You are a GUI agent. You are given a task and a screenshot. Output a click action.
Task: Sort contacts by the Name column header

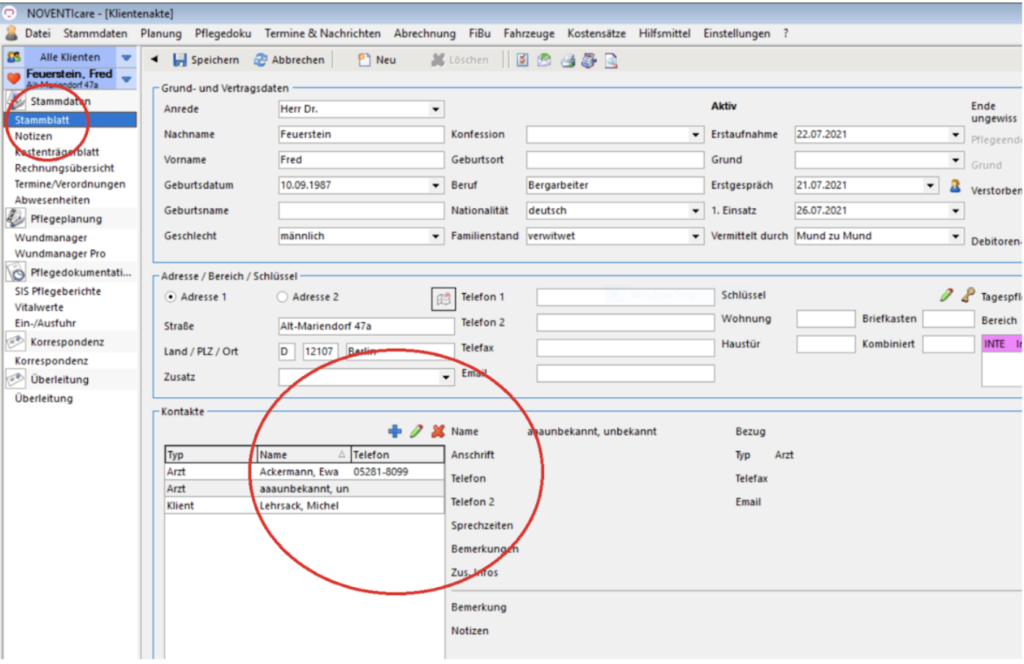[303, 454]
